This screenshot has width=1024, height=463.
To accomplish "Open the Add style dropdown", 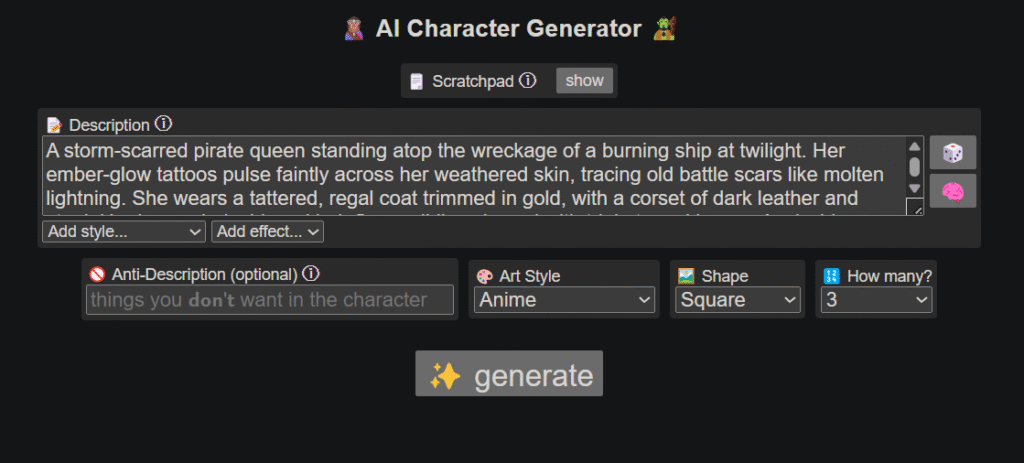I will click(x=124, y=232).
